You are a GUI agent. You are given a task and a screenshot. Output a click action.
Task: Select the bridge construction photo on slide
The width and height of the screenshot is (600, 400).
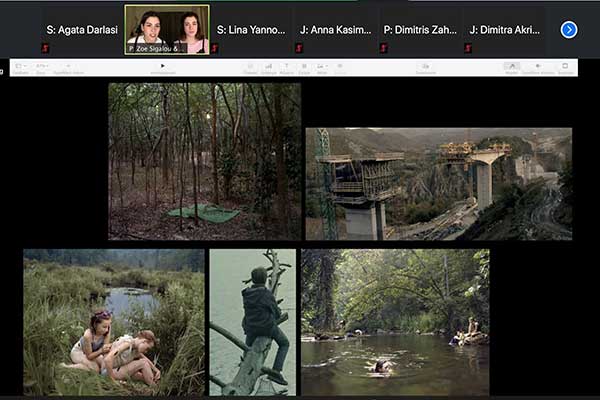[x=438, y=183]
